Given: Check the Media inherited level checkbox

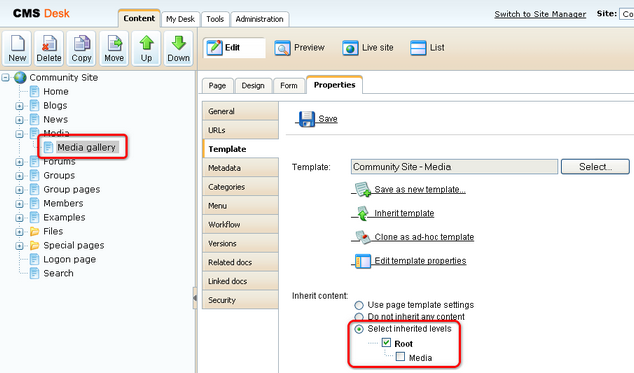Looking at the screenshot, I should tap(400, 357).
